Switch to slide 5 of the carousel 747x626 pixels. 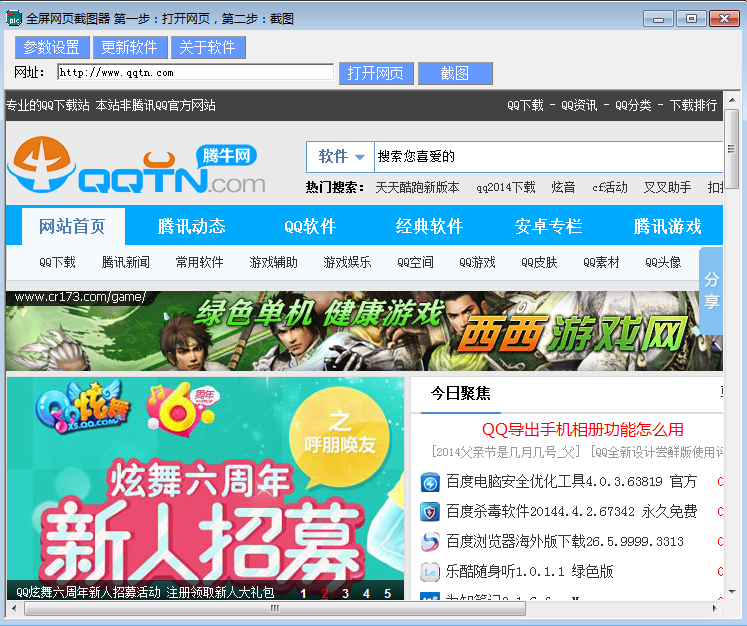pos(387,594)
